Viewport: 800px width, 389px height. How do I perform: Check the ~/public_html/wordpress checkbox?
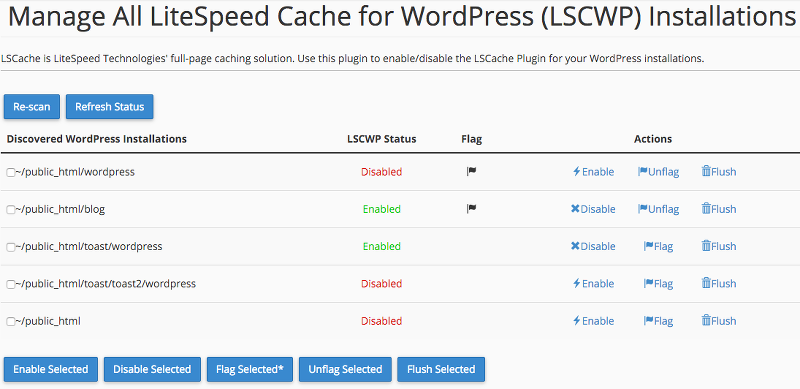tap(10, 173)
